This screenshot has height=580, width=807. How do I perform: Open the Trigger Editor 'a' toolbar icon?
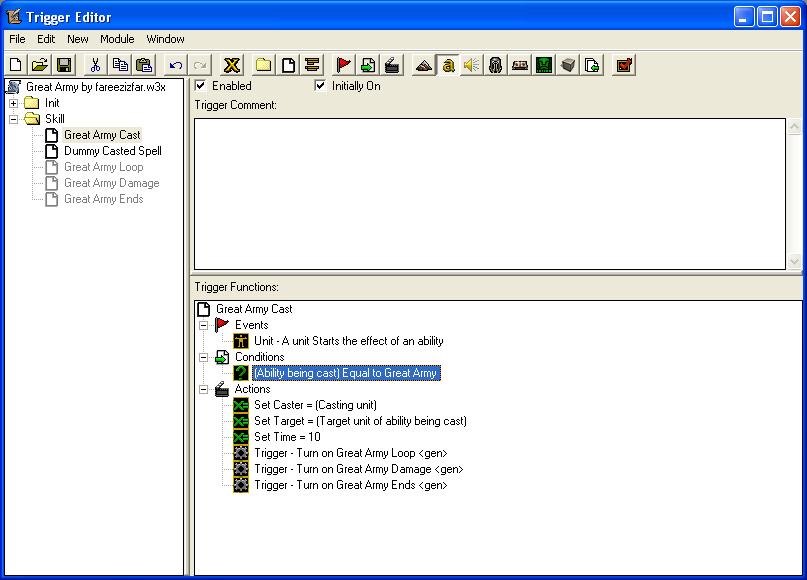tap(448, 65)
